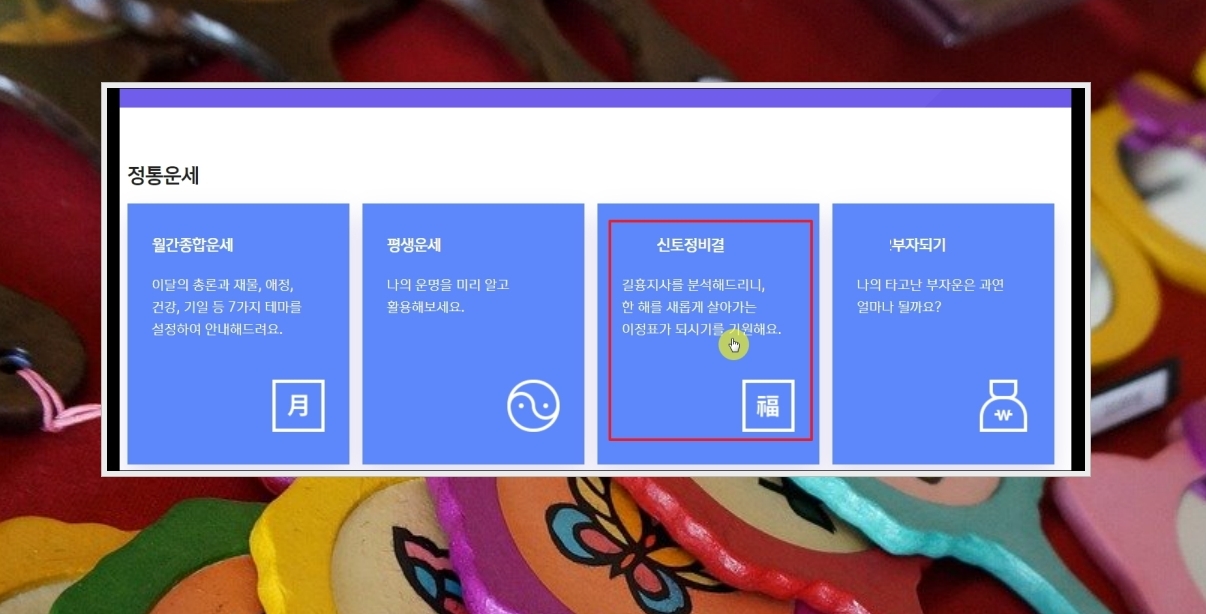
Task: Select the yin-yang symbol icon
Action: (533, 406)
